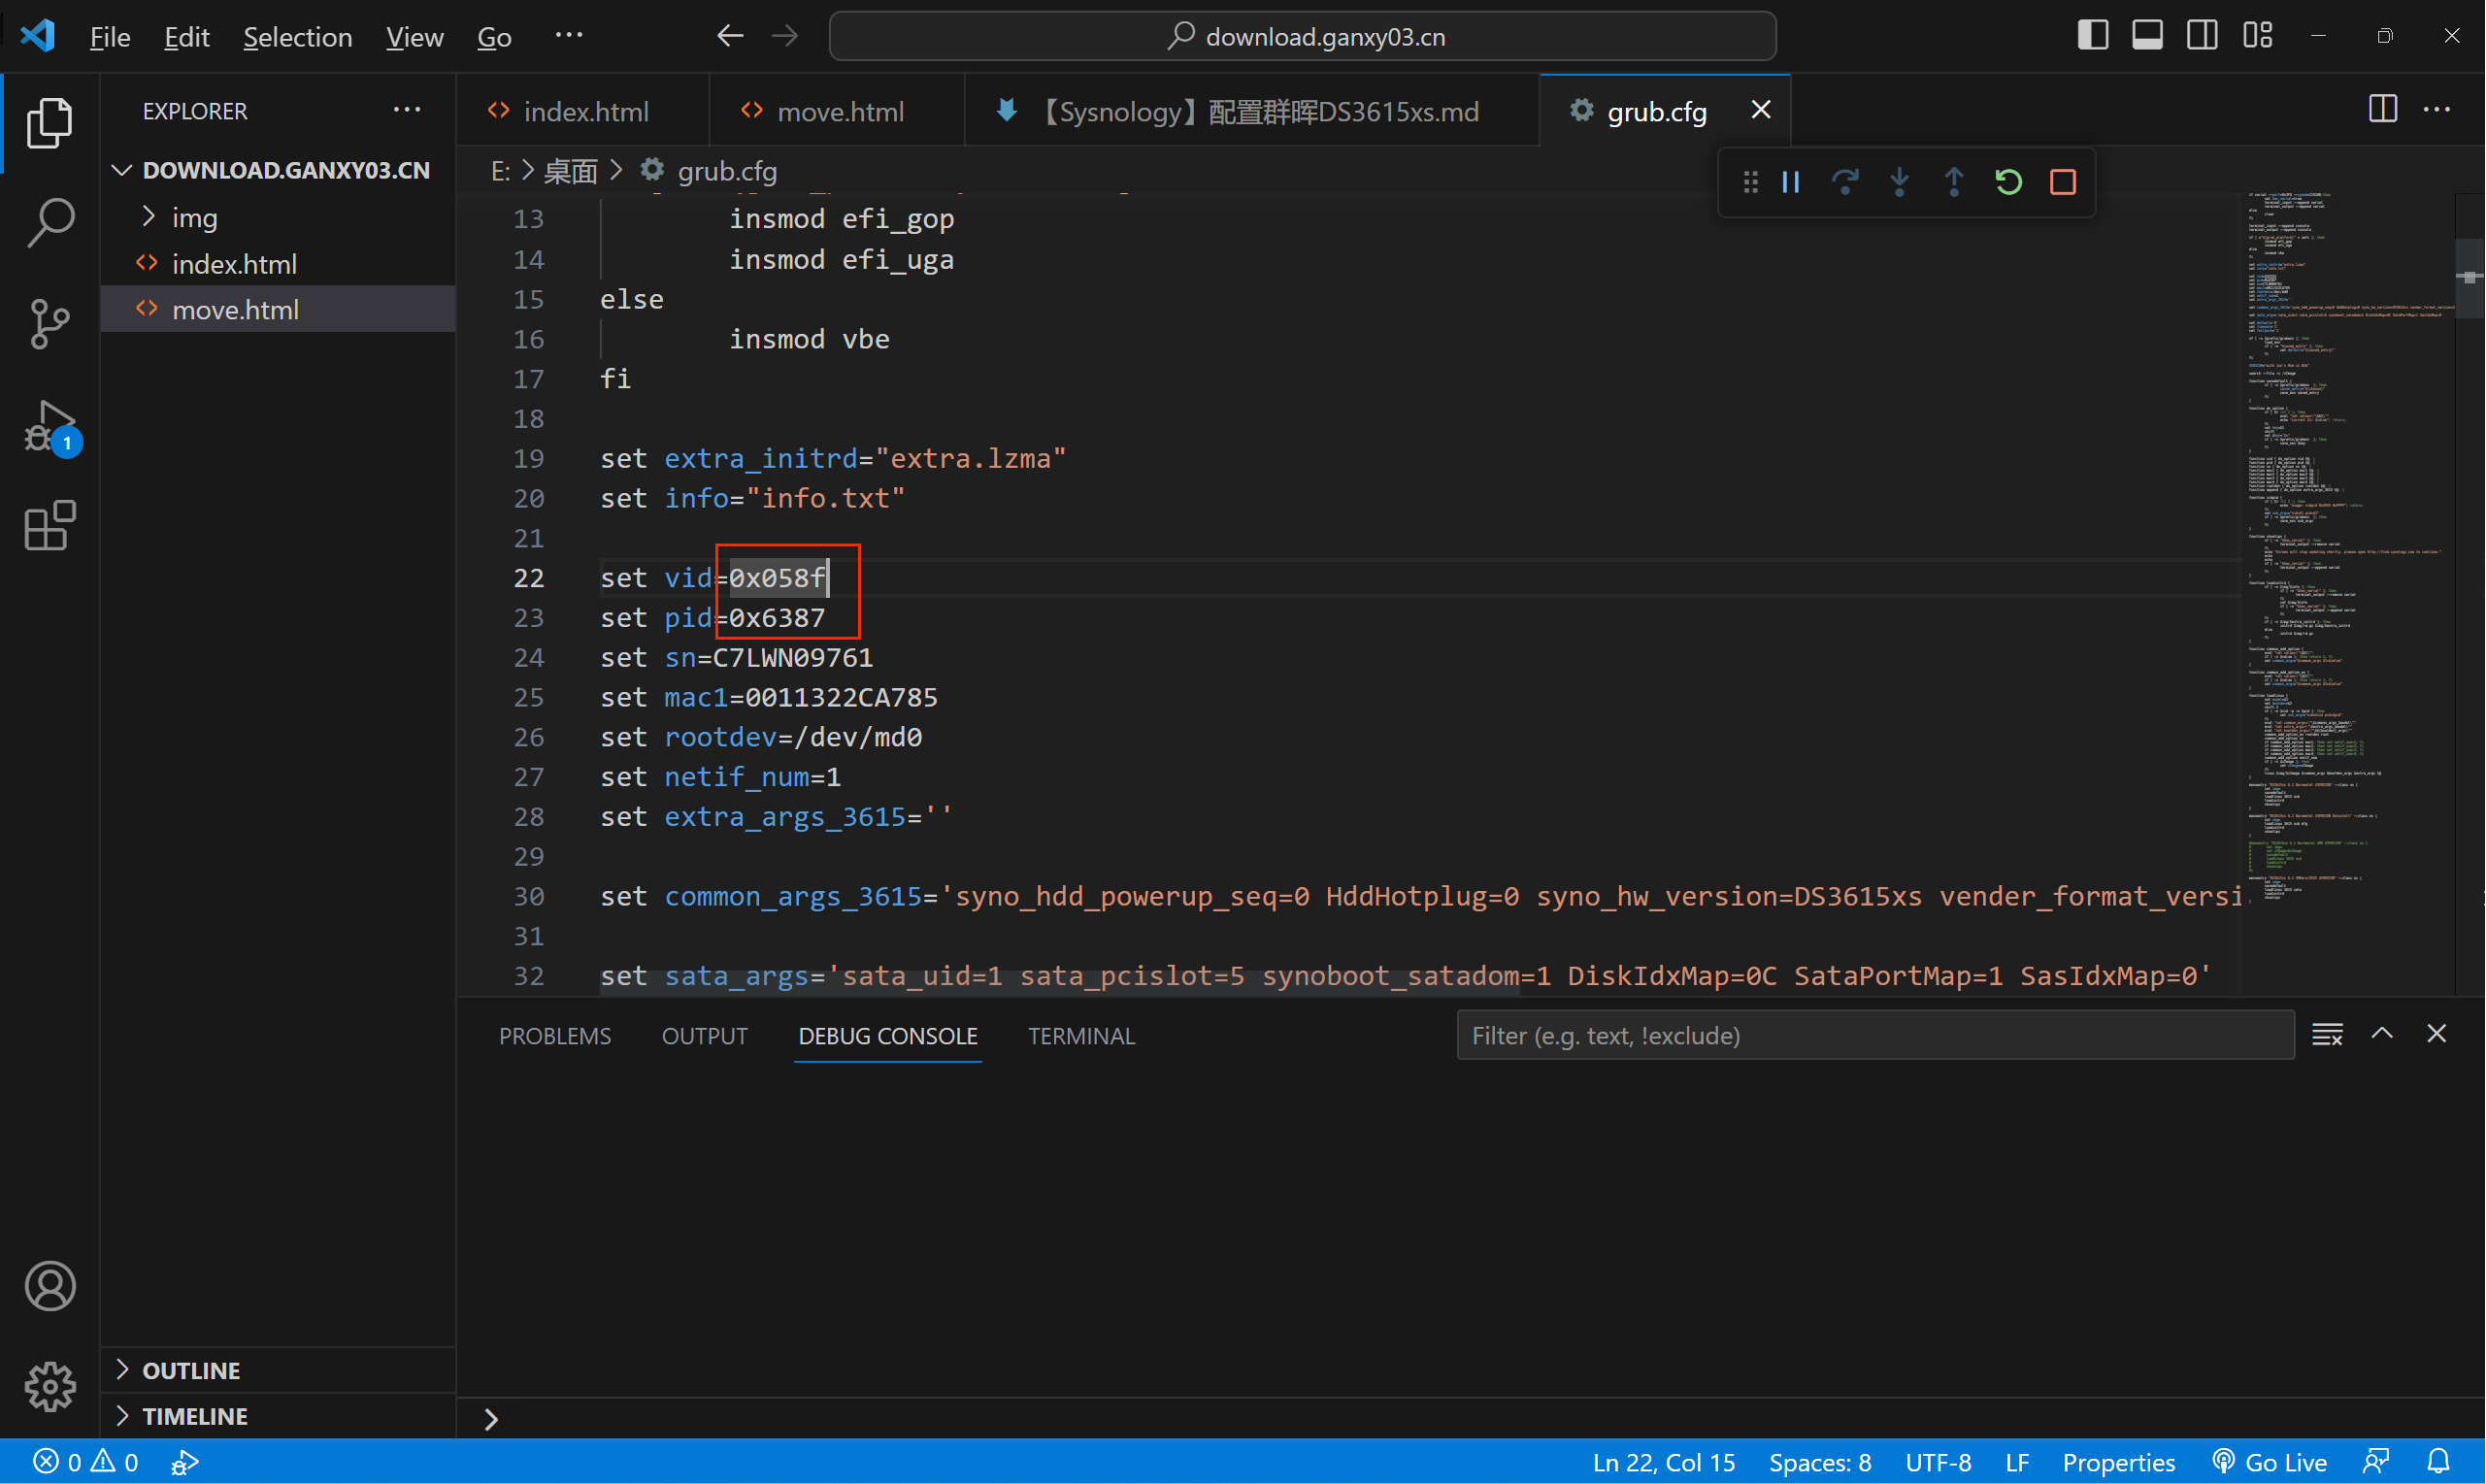Pause the debug session
The width and height of the screenshot is (2486, 1484).
point(1791,182)
